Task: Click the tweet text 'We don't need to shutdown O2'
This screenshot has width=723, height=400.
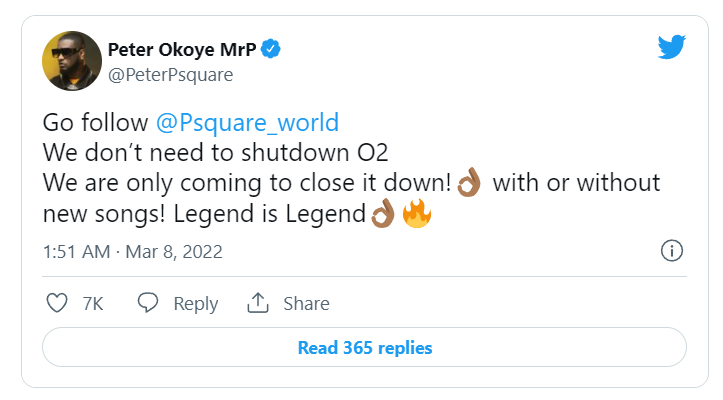Action: [x=215, y=153]
